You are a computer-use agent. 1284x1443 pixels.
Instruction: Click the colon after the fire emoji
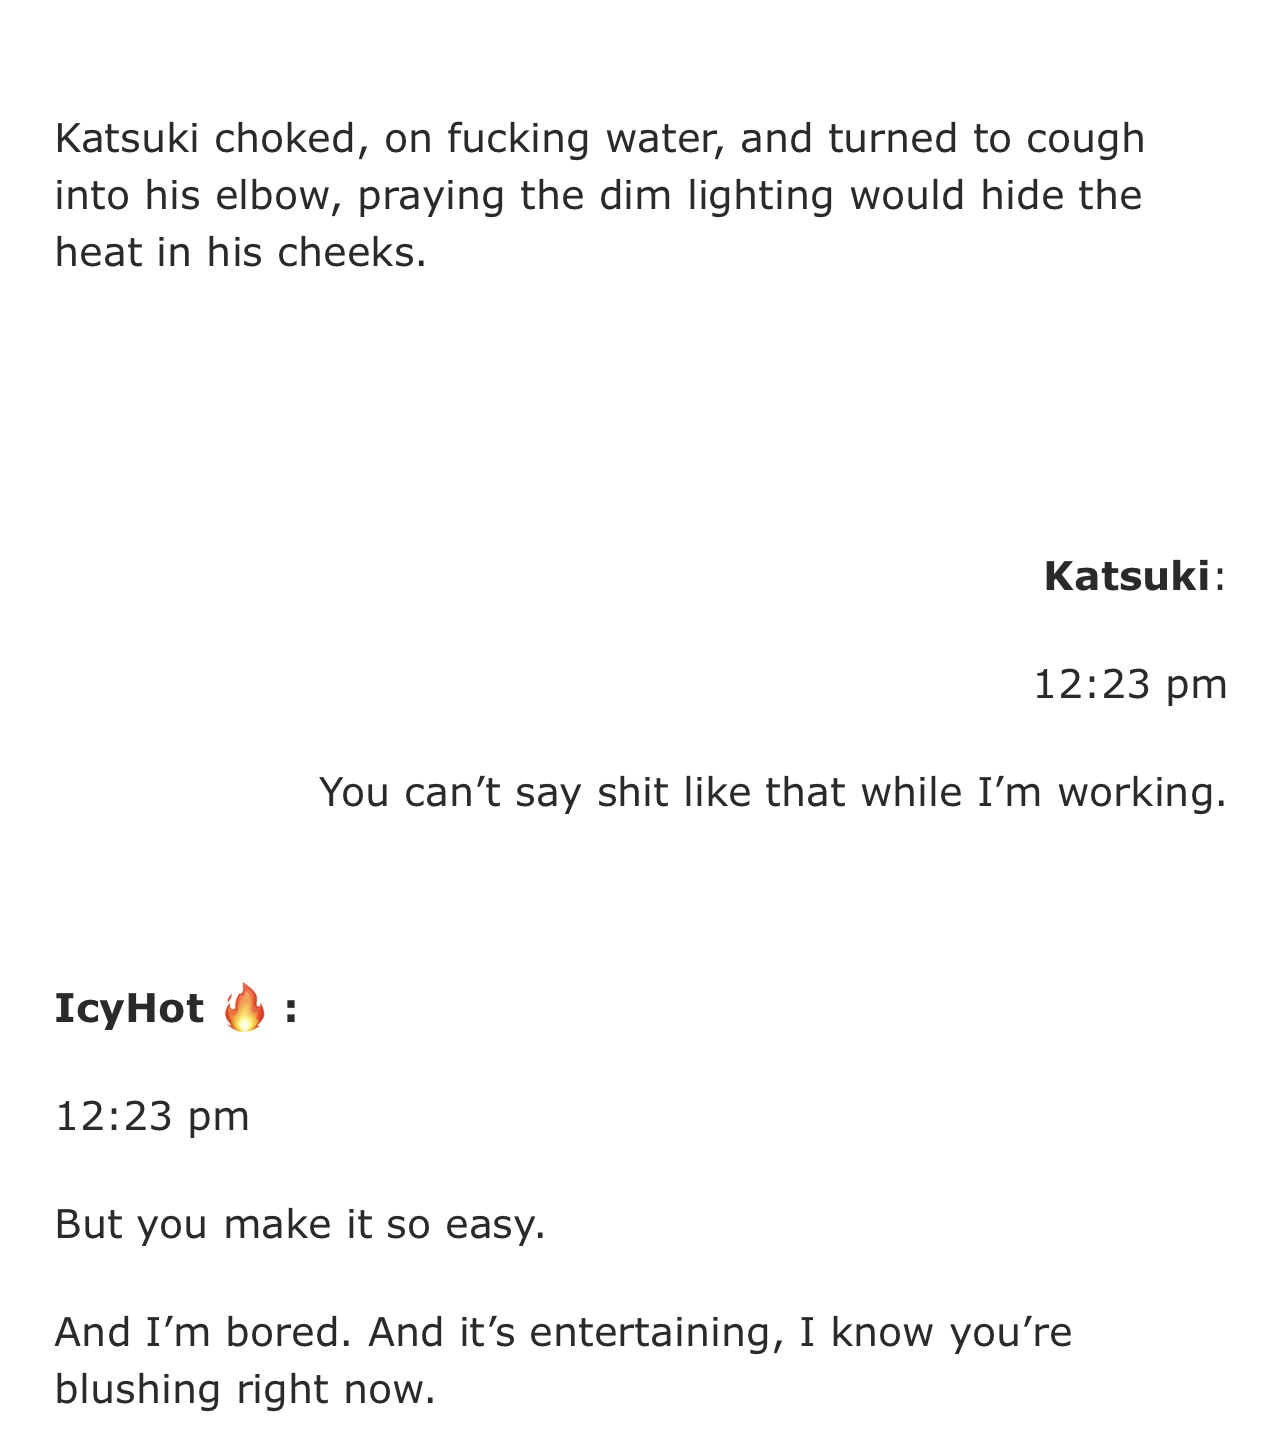click(290, 1008)
